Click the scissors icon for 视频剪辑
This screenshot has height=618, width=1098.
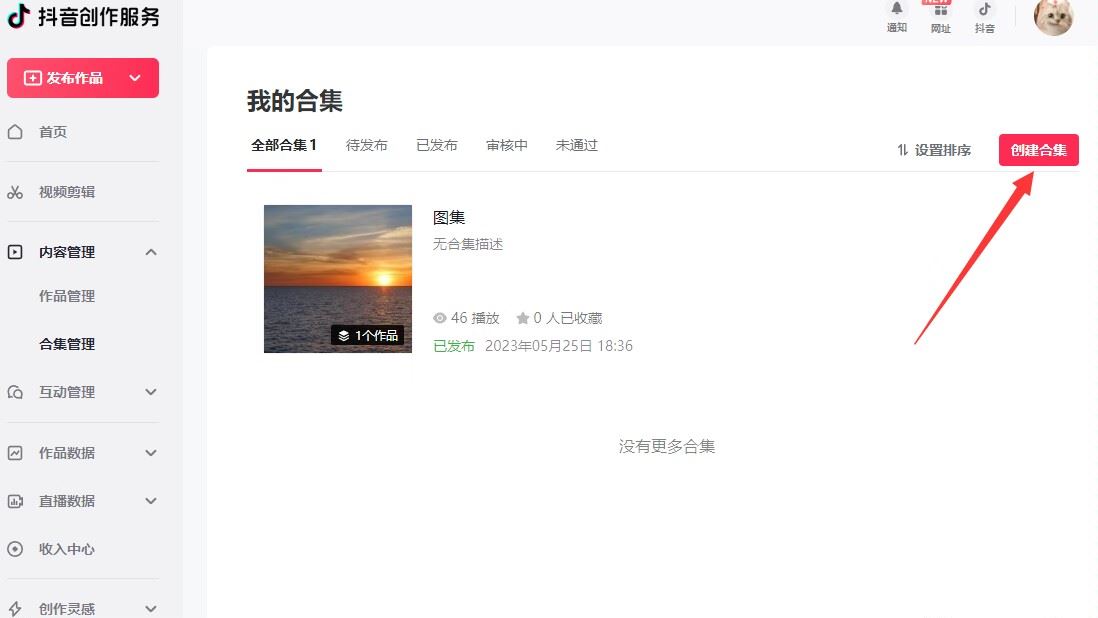click(15, 192)
